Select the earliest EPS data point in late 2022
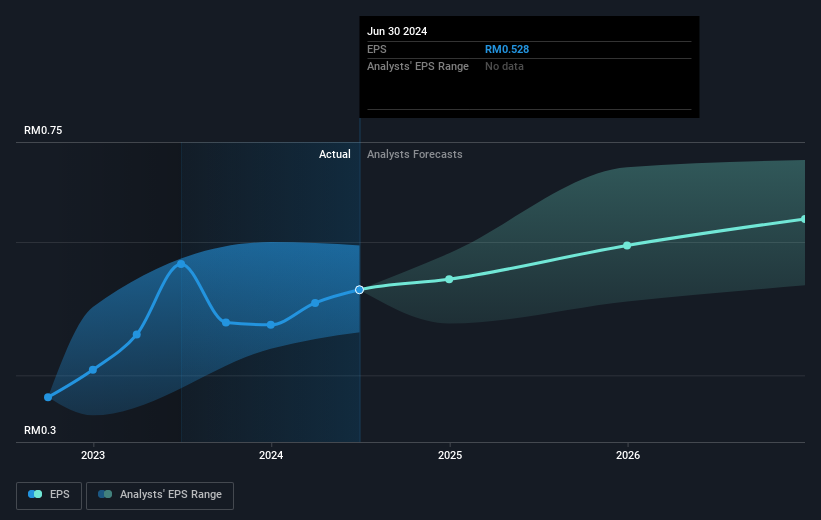This screenshot has height=520, width=821. (48, 397)
